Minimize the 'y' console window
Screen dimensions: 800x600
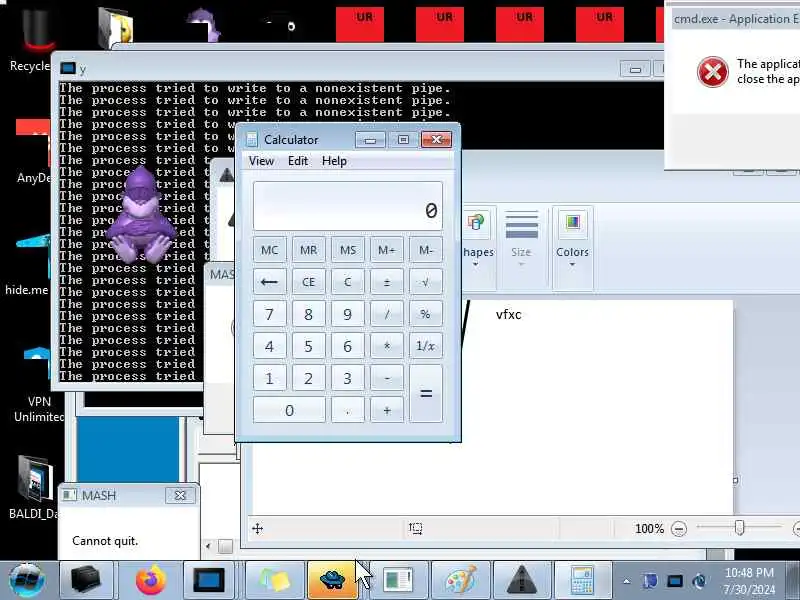[635, 69]
